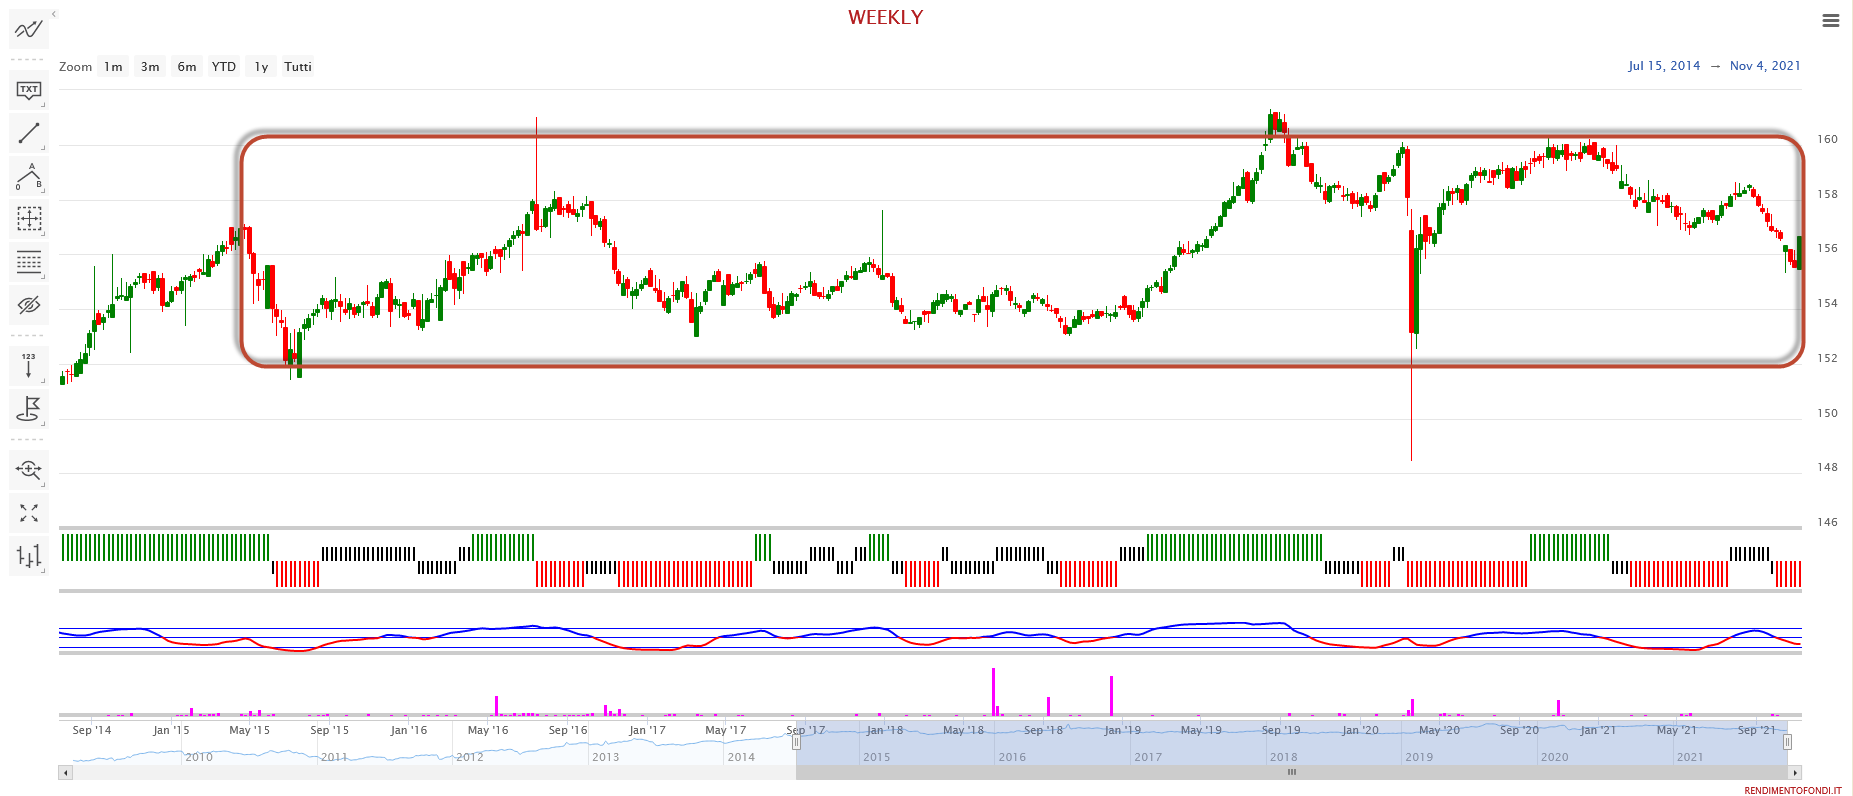Open the Indicators tool
This screenshot has width=1853, height=796.
(x=28, y=29)
